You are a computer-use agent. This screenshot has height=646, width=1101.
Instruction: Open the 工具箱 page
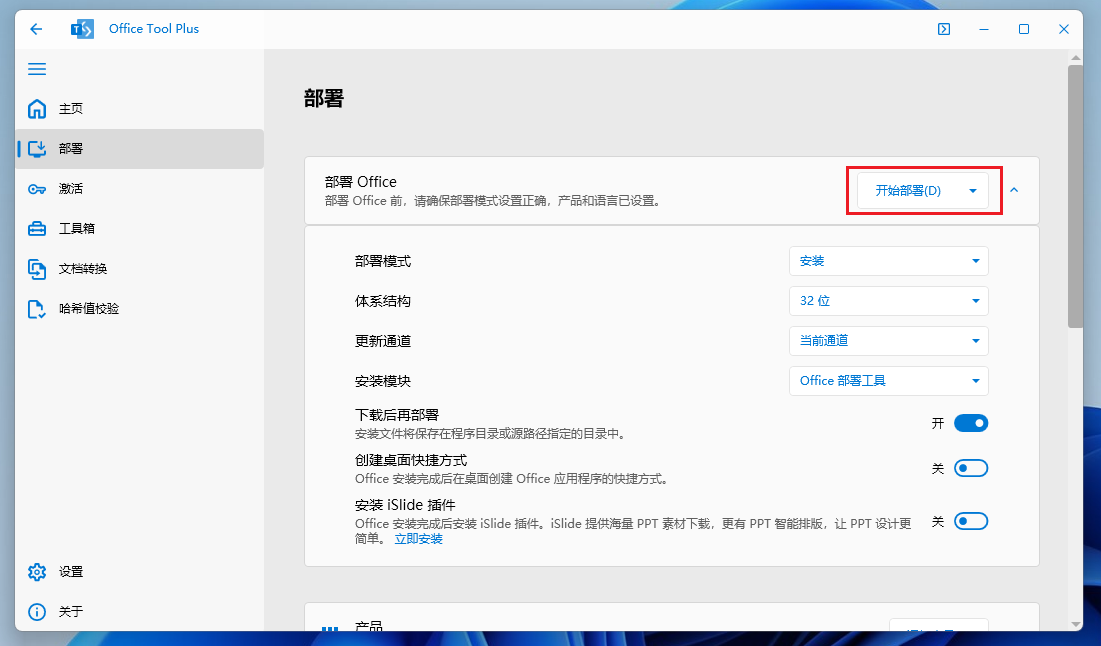click(140, 229)
